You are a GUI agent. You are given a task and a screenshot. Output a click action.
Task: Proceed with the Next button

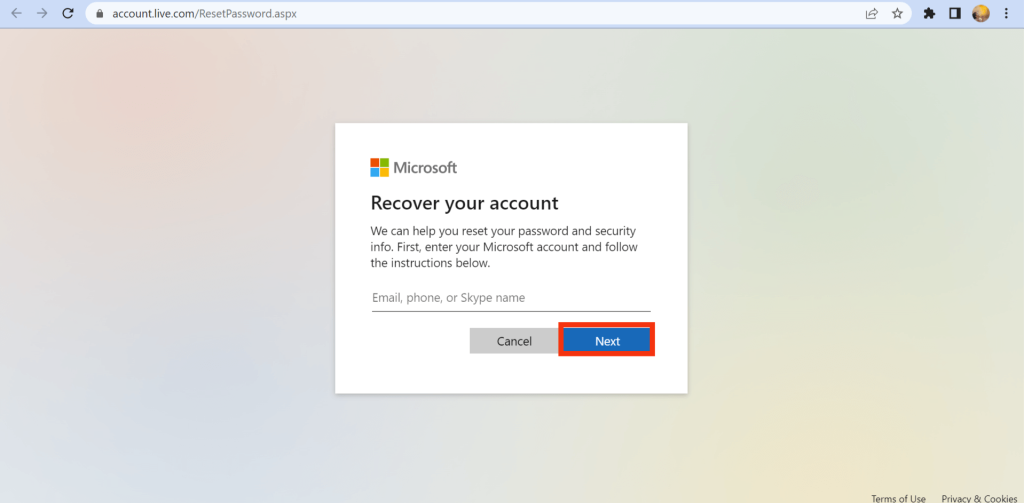click(607, 341)
